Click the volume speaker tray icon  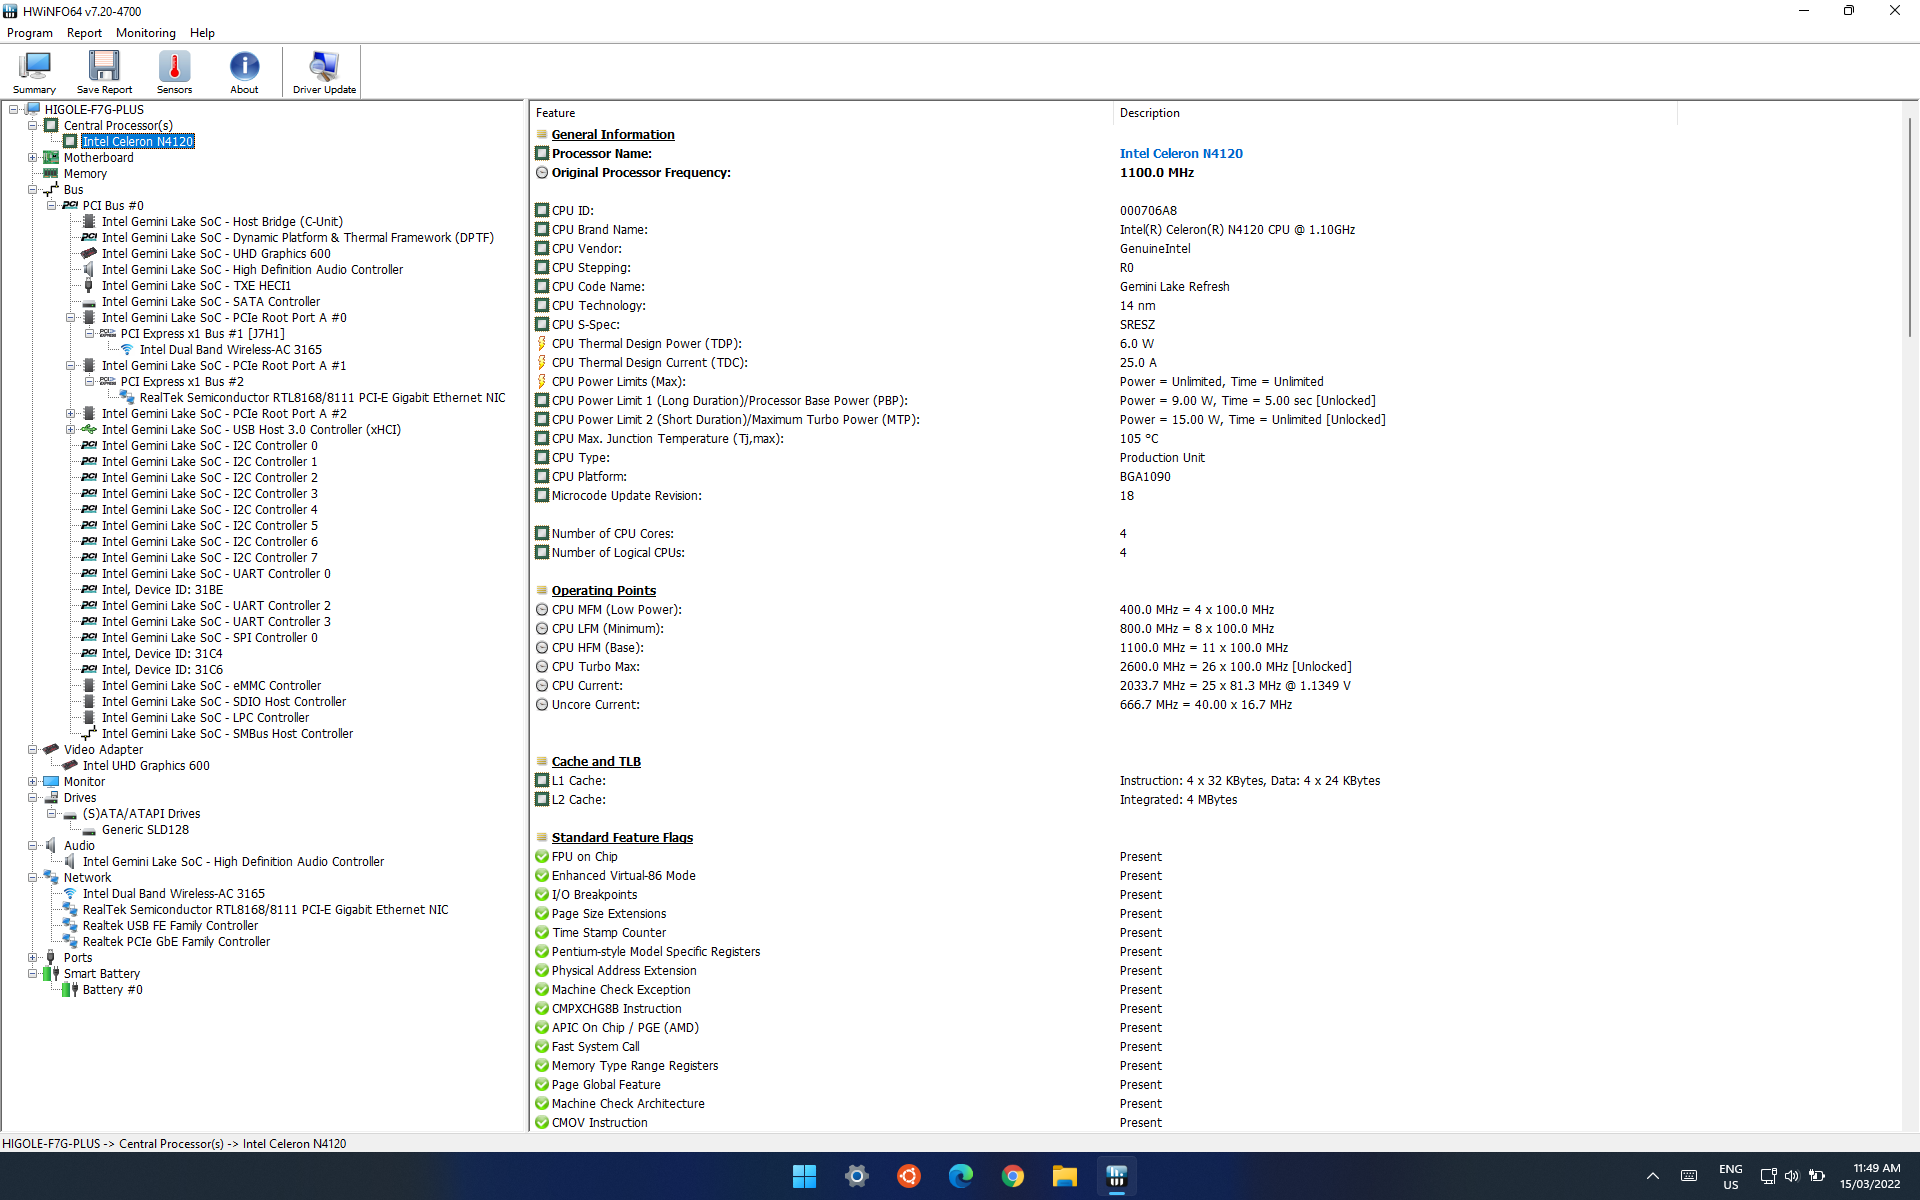pyautogui.click(x=1792, y=1176)
